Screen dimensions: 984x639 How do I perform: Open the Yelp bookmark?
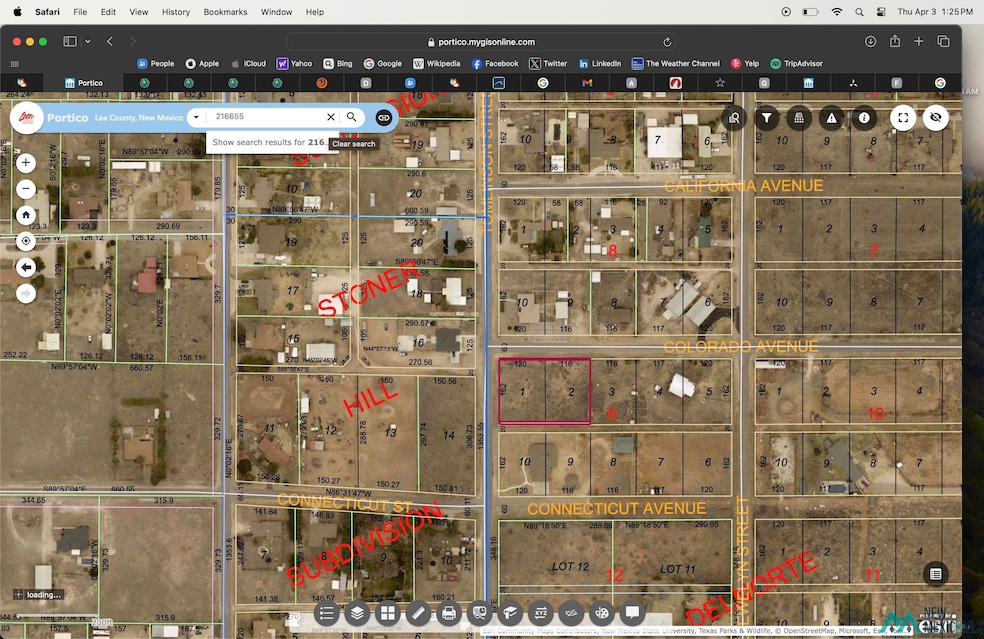pos(746,63)
